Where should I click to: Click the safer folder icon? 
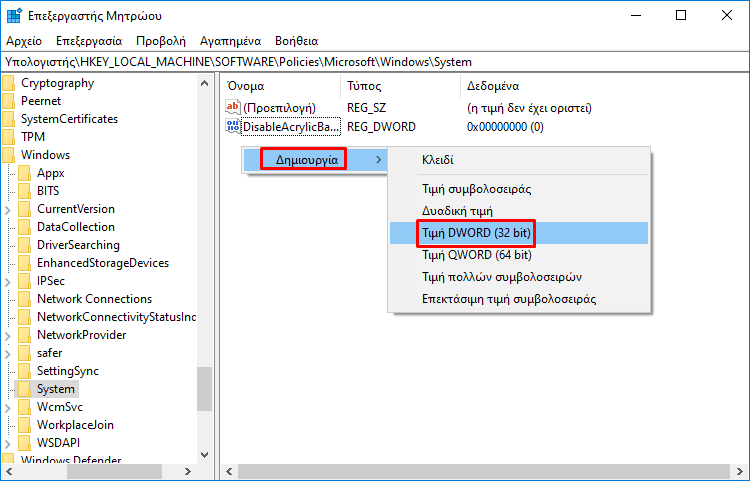point(24,353)
